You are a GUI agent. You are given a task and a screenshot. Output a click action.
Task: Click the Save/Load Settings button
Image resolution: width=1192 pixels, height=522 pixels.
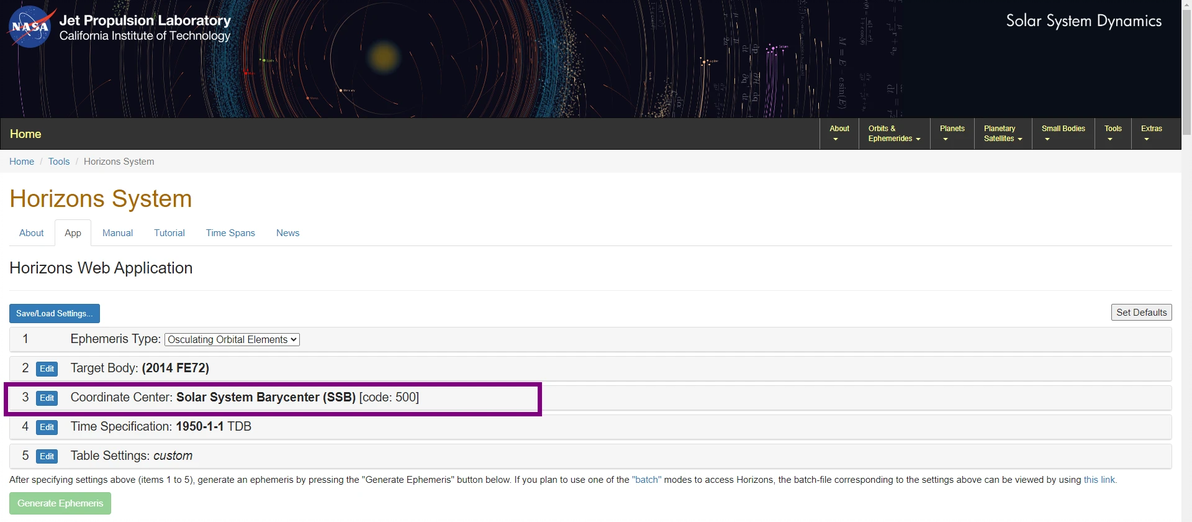tap(55, 314)
